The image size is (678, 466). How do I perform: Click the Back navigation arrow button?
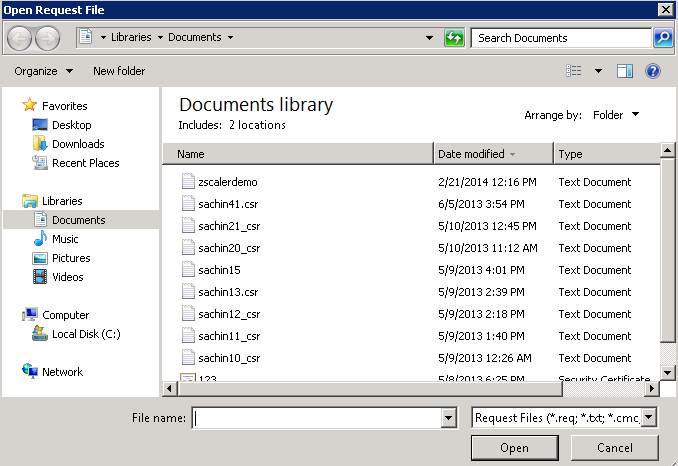click(x=20, y=38)
